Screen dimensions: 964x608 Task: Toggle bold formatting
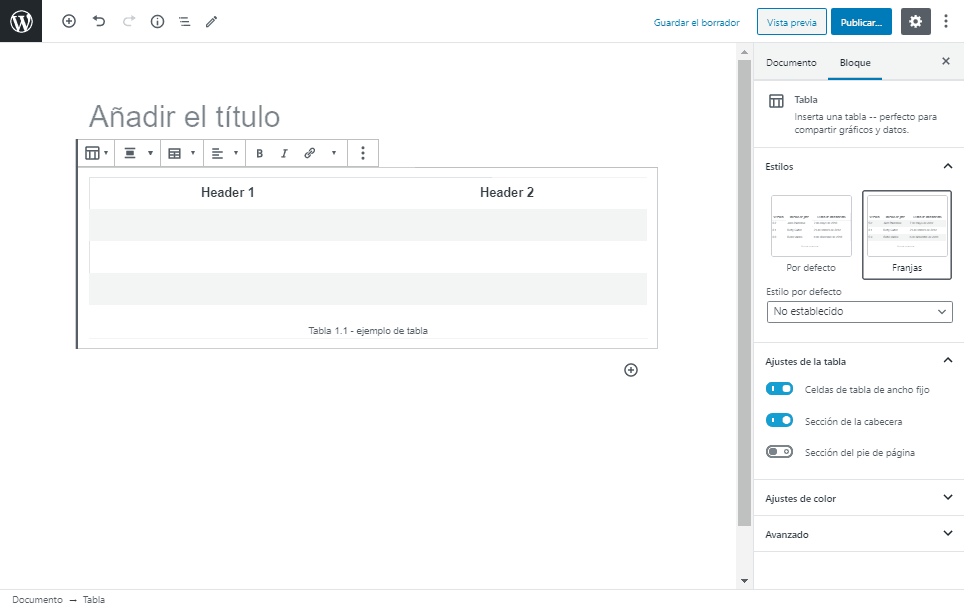pyautogui.click(x=259, y=153)
